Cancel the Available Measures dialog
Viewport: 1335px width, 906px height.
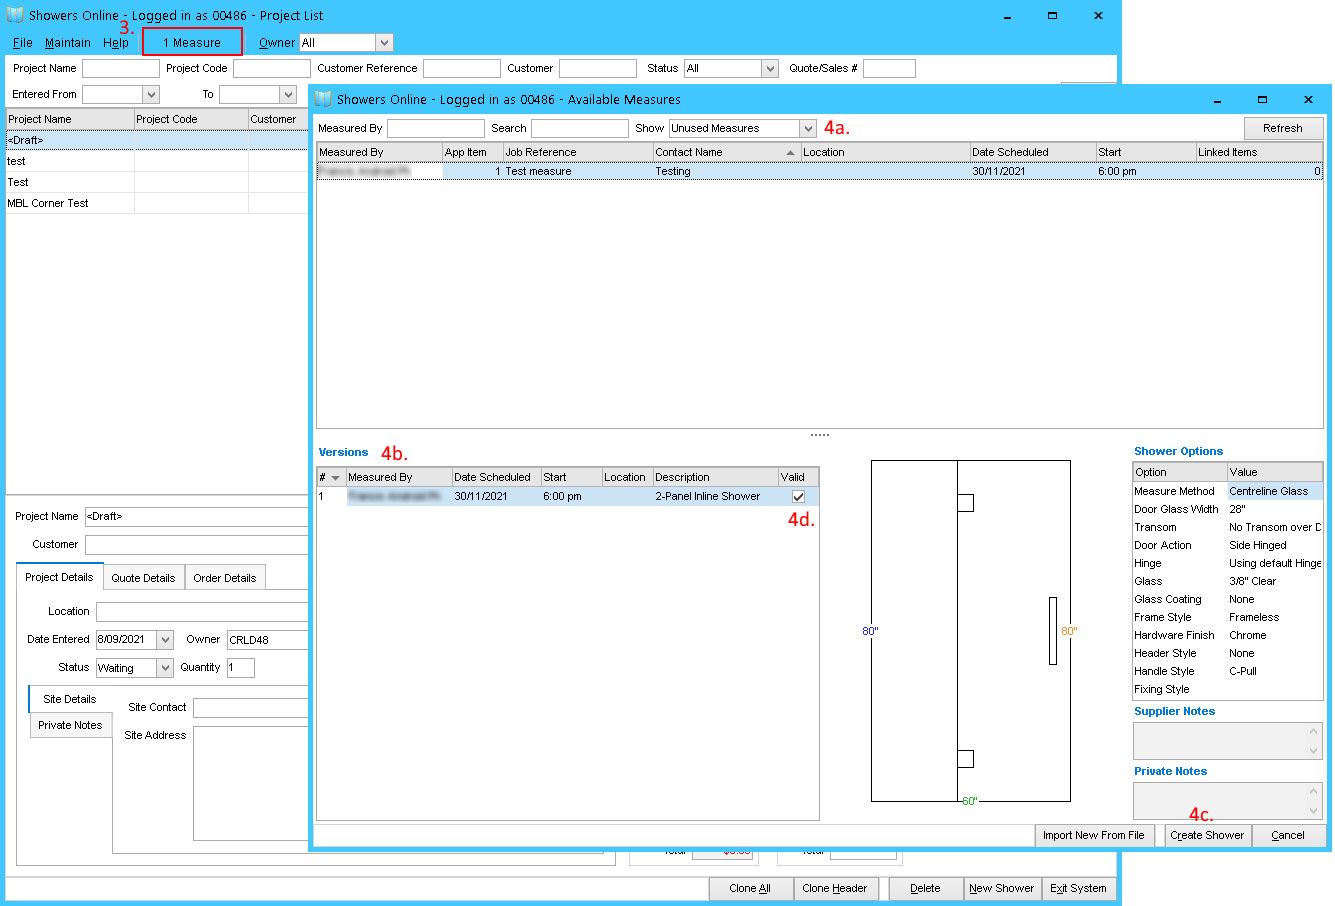click(1288, 835)
